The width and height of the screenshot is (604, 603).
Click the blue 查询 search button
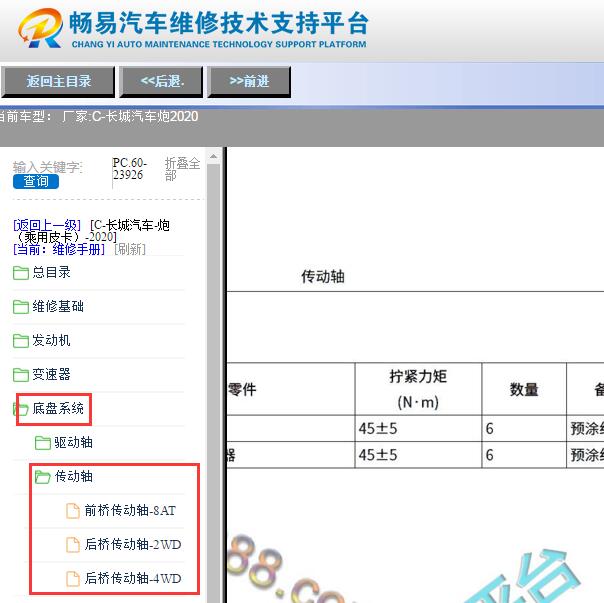tap(36, 181)
